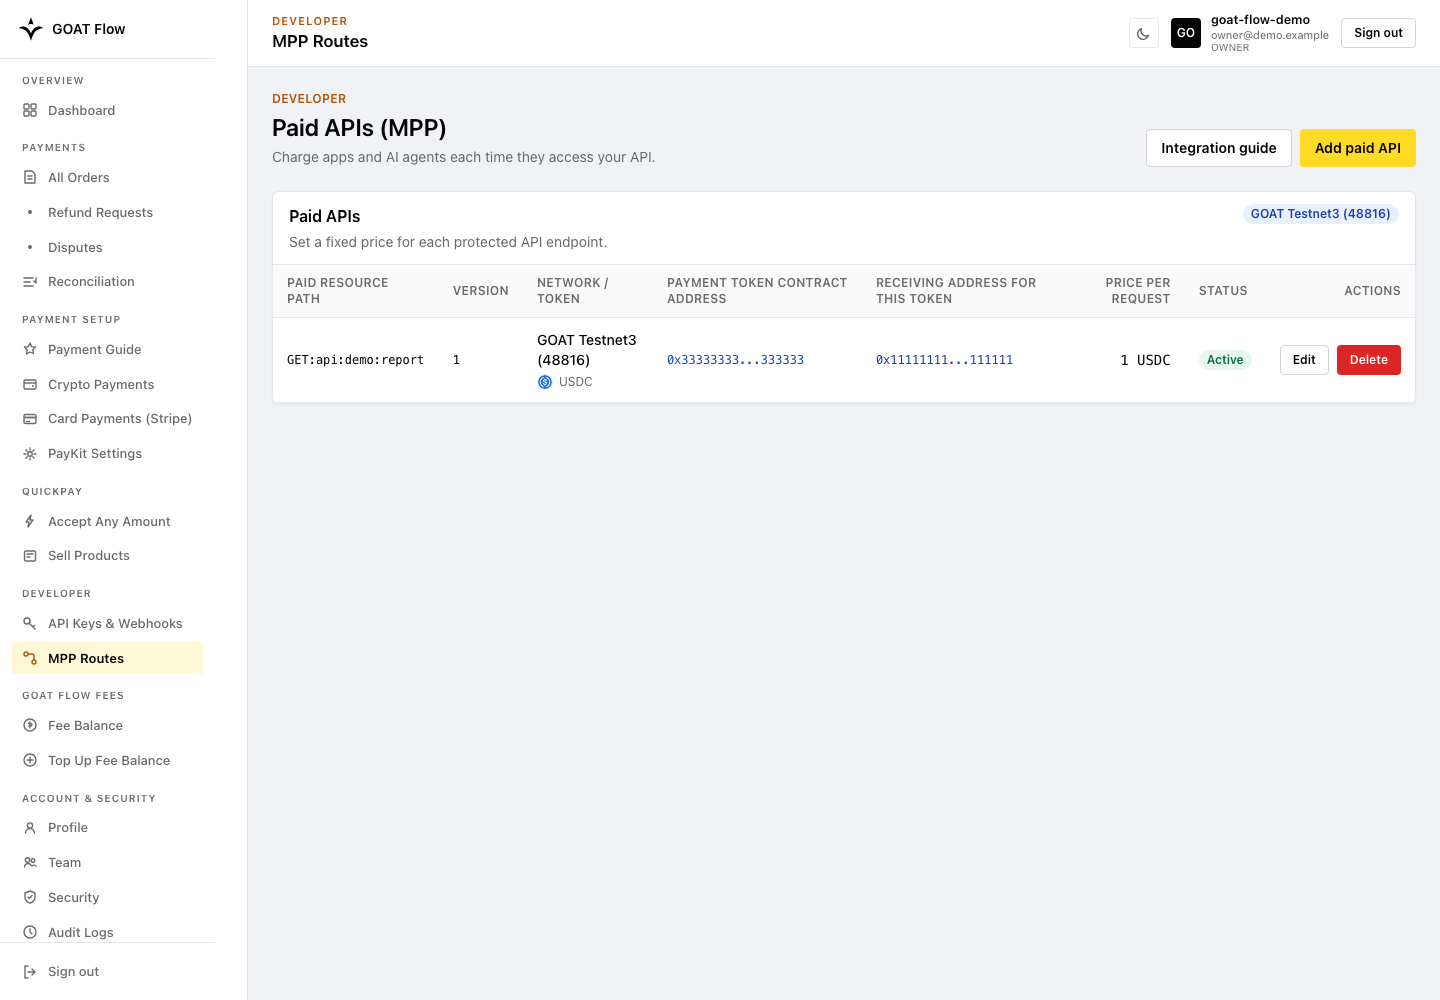Click the All Orders document icon
The width and height of the screenshot is (1440, 1000).
pyautogui.click(x=30, y=177)
